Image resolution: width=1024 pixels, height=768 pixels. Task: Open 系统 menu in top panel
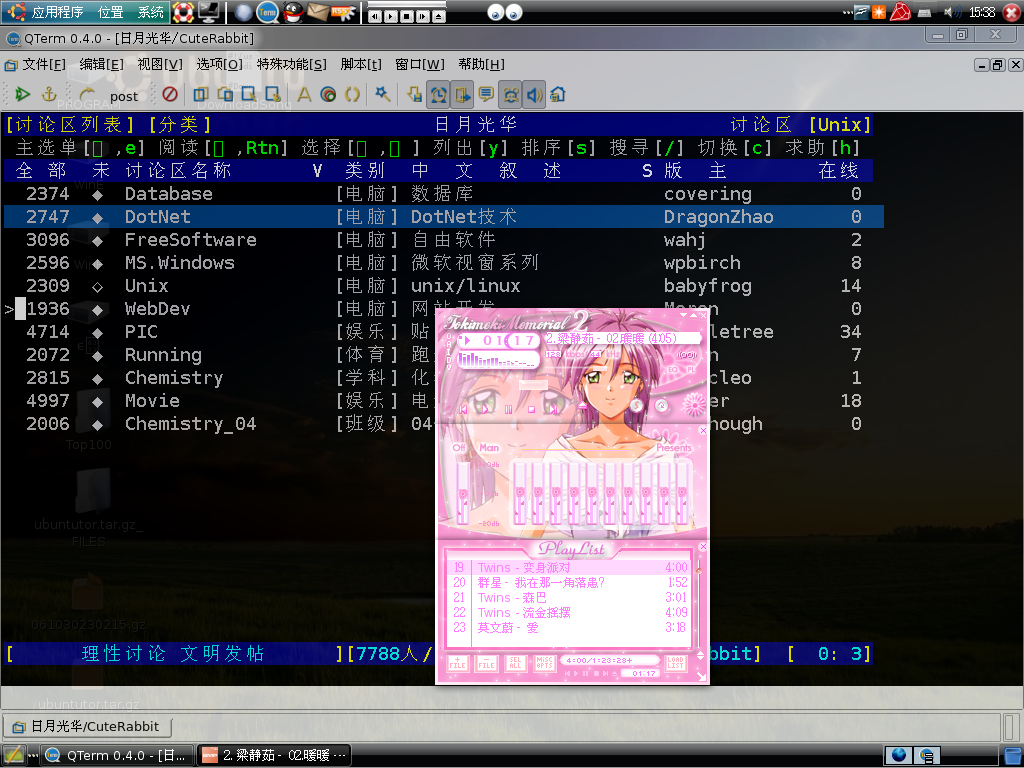[x=151, y=12]
